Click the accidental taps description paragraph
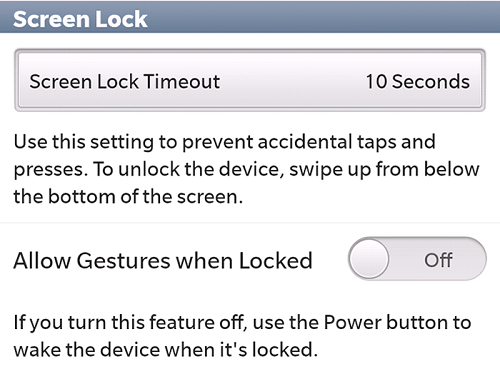 tap(246, 169)
